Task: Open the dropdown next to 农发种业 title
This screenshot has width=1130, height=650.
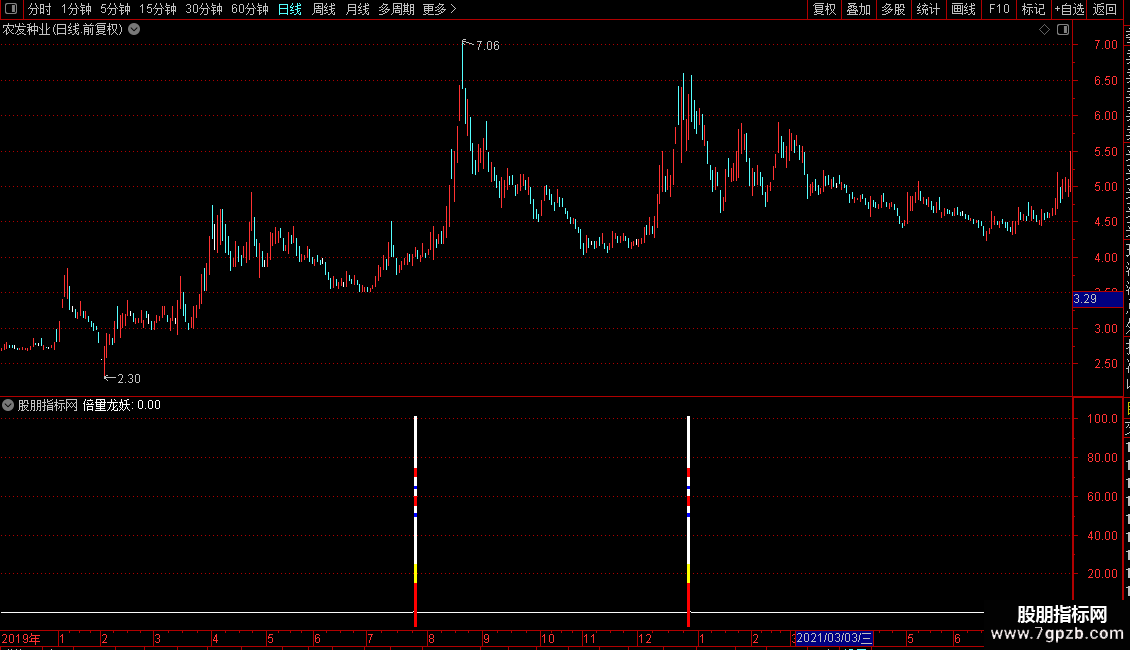Action: [x=134, y=30]
